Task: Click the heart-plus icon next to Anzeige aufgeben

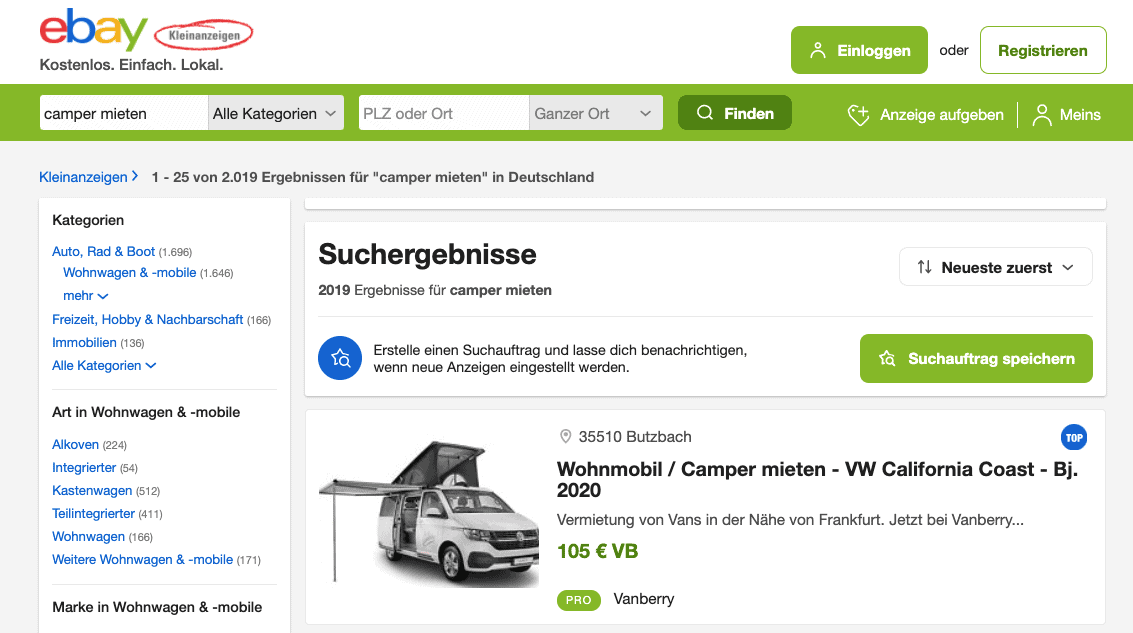Action: (858, 115)
